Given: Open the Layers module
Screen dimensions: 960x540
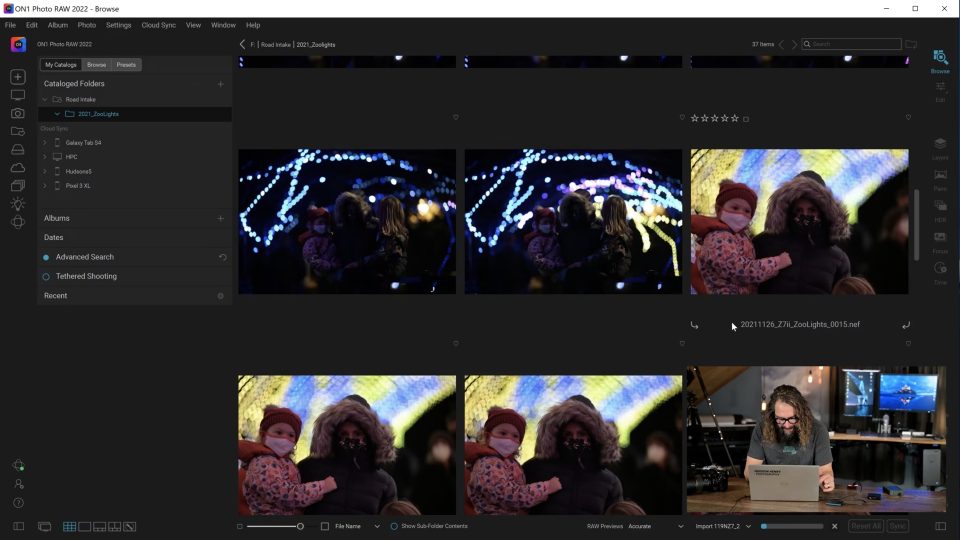Looking at the screenshot, I should click(940, 144).
